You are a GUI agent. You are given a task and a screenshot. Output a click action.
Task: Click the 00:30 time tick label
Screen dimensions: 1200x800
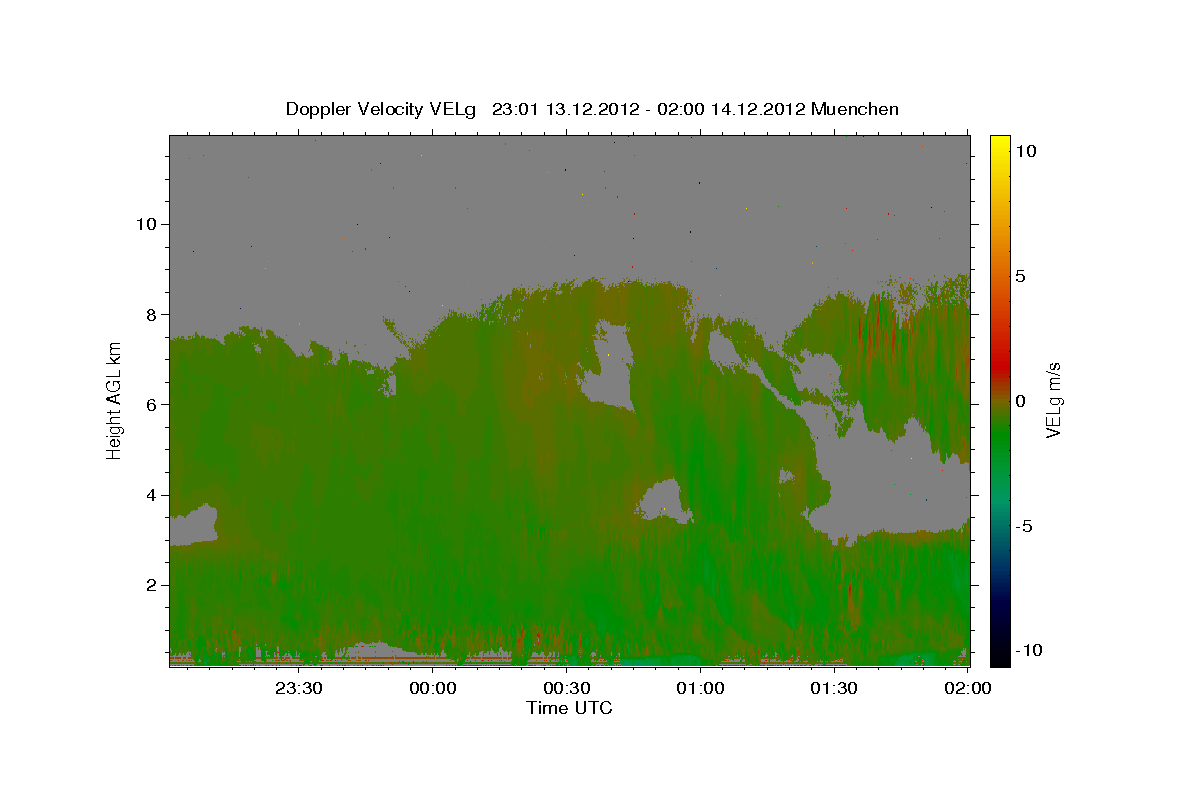click(x=566, y=688)
